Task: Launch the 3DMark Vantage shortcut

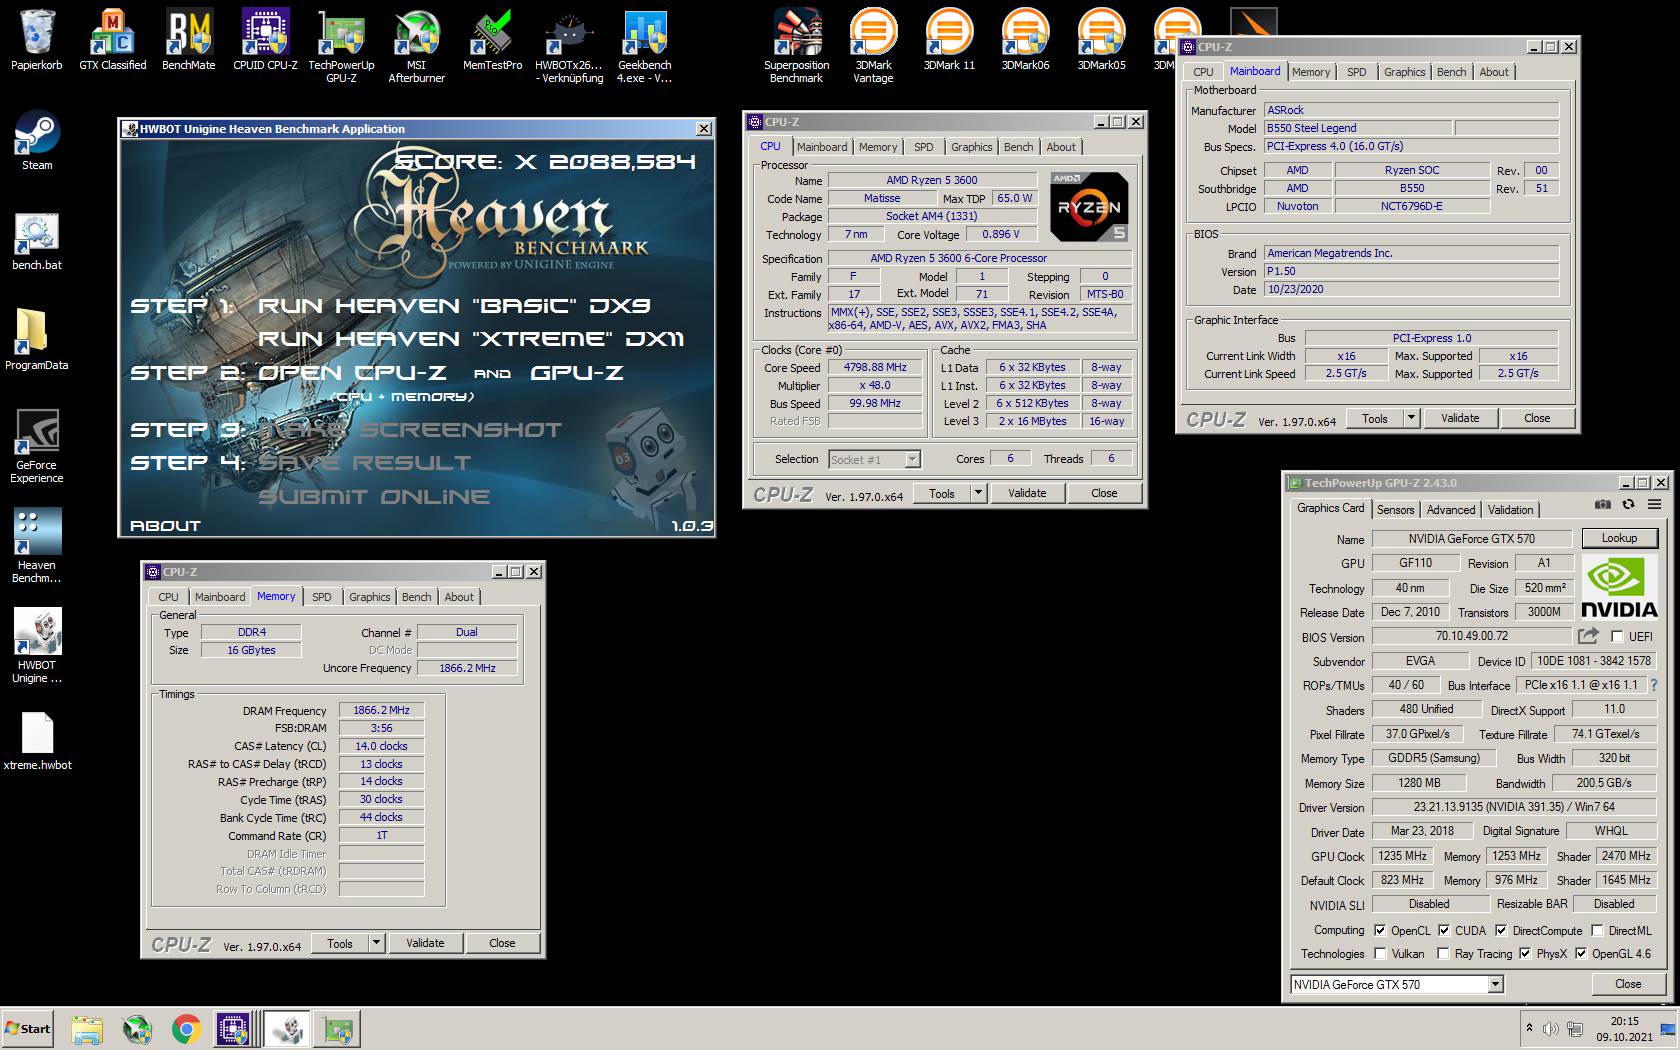Action: point(873,45)
